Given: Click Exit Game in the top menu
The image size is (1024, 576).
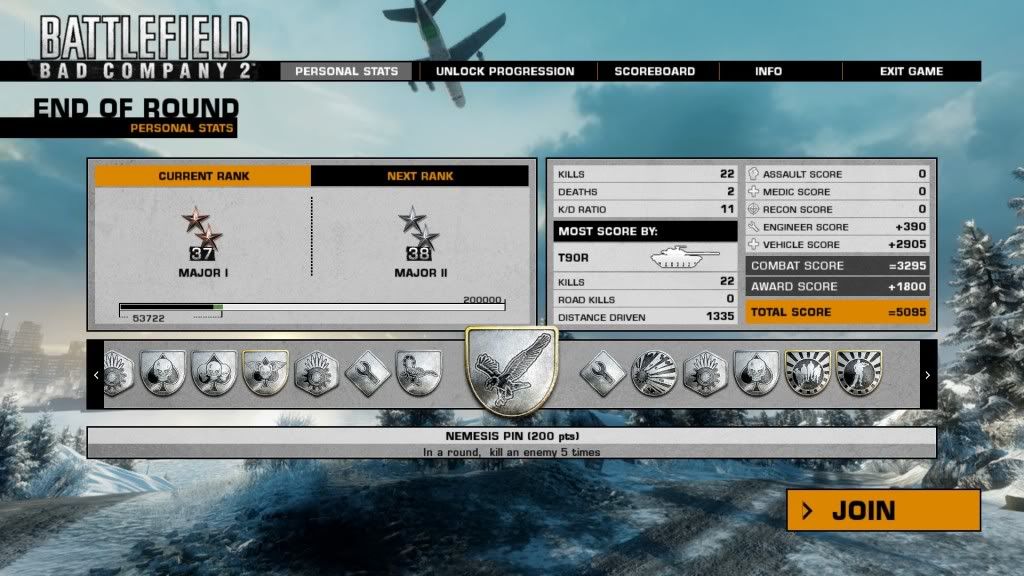Looking at the screenshot, I should (x=911, y=71).
